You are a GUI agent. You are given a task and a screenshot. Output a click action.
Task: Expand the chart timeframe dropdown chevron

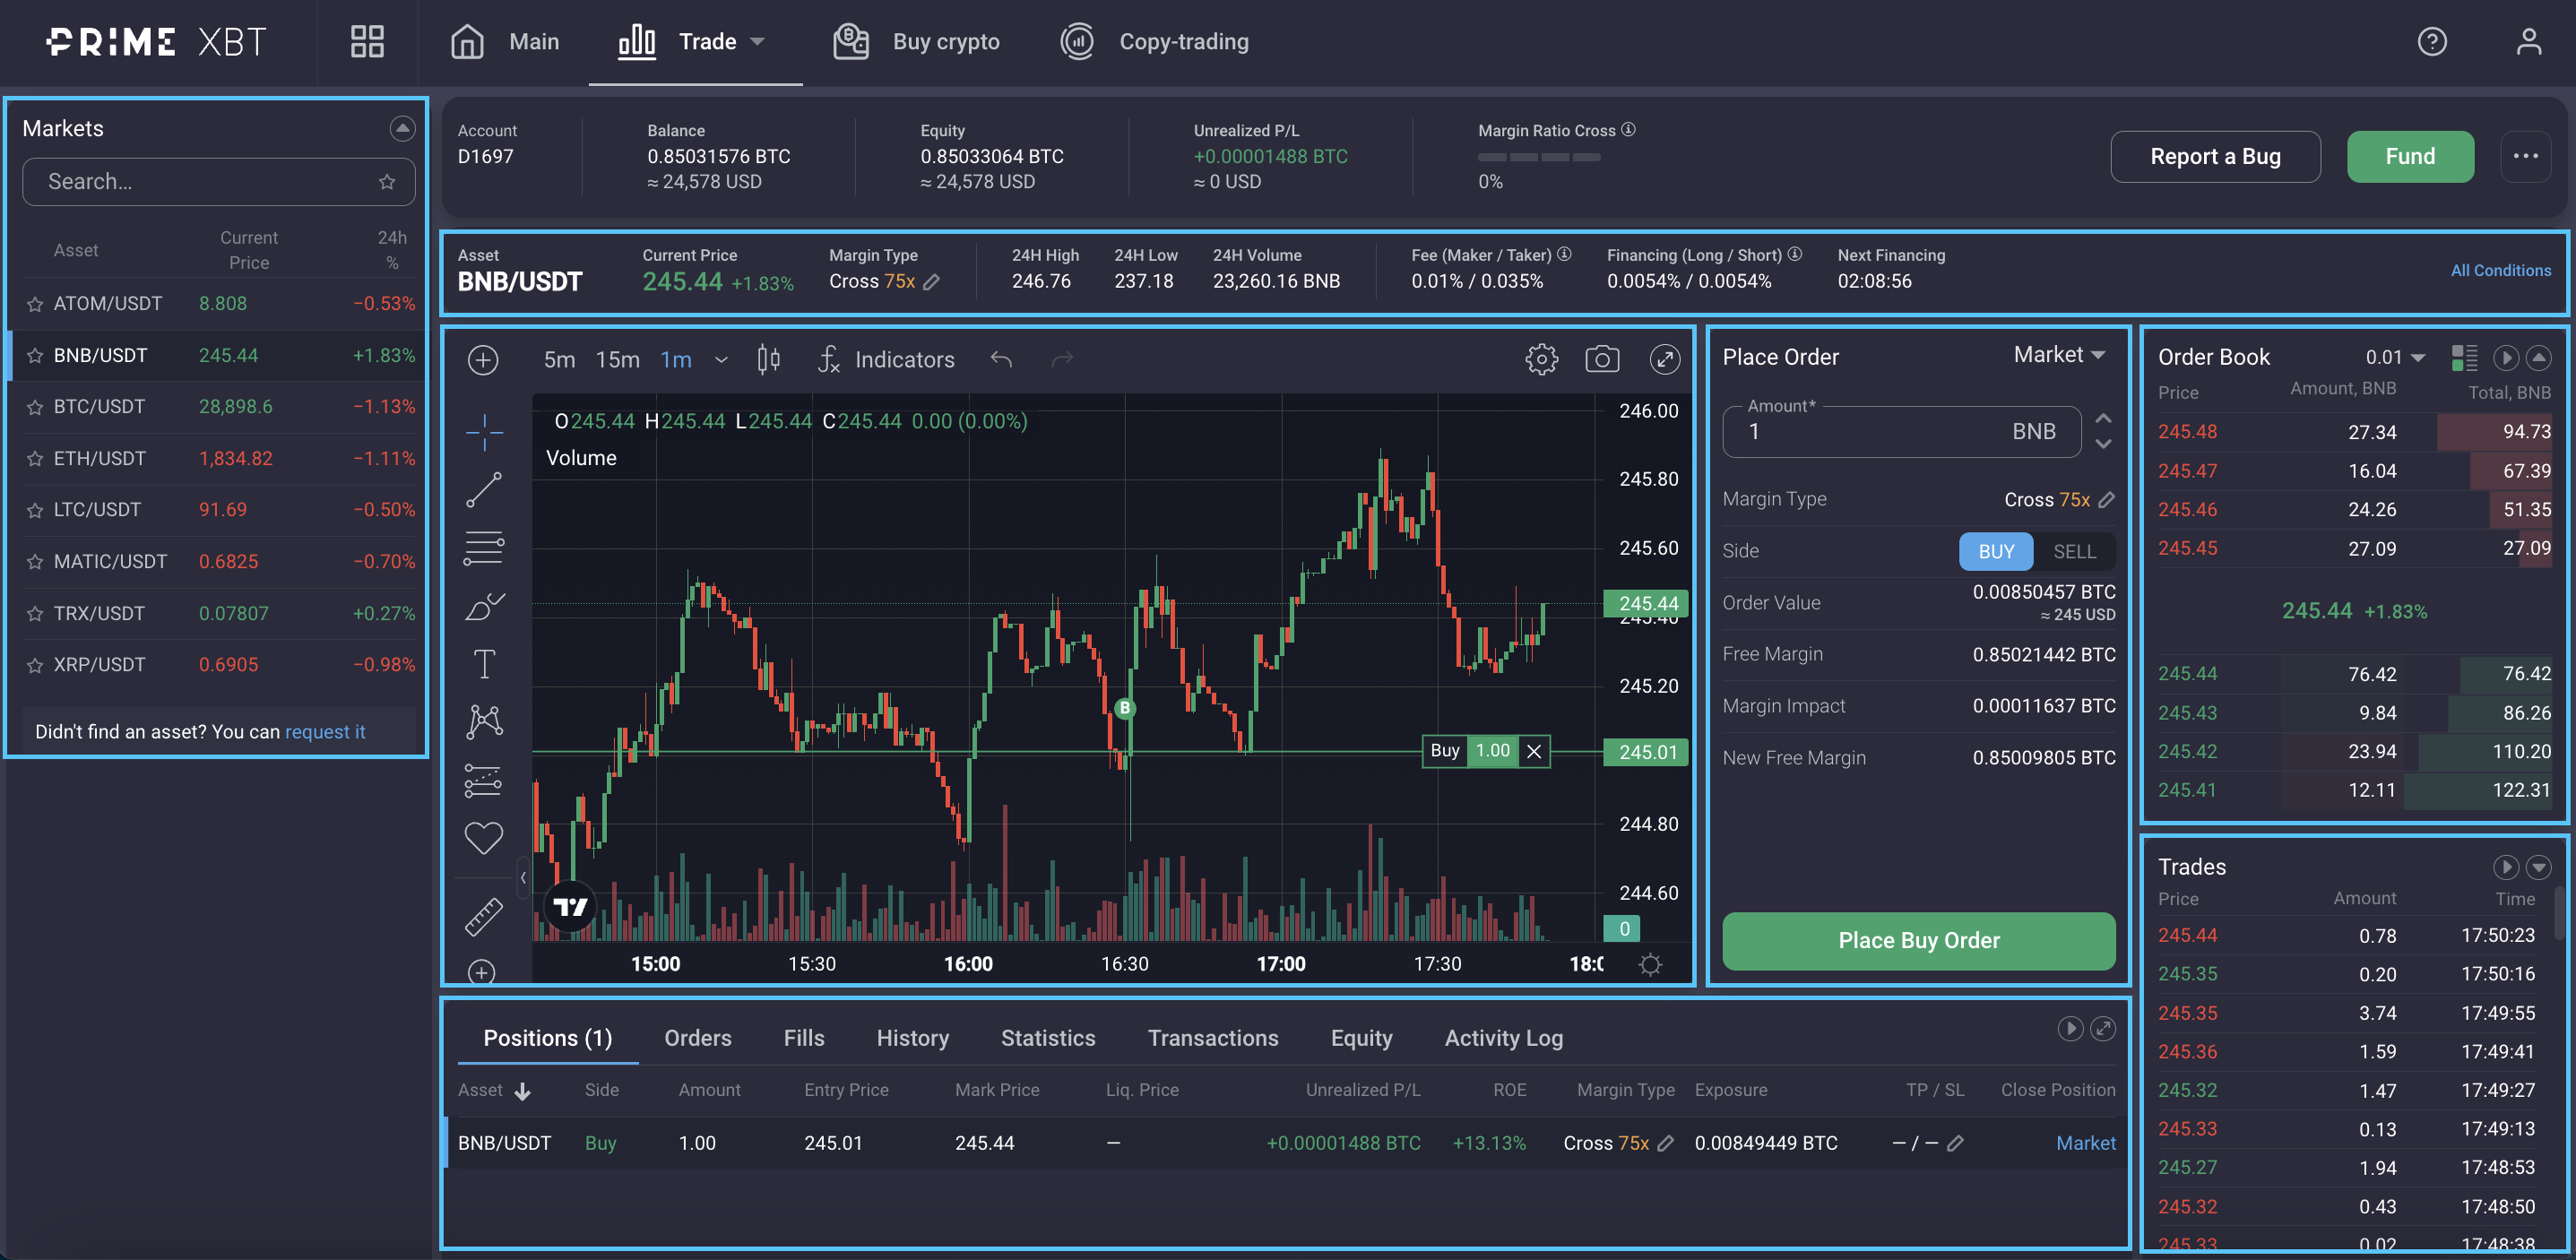tap(721, 360)
